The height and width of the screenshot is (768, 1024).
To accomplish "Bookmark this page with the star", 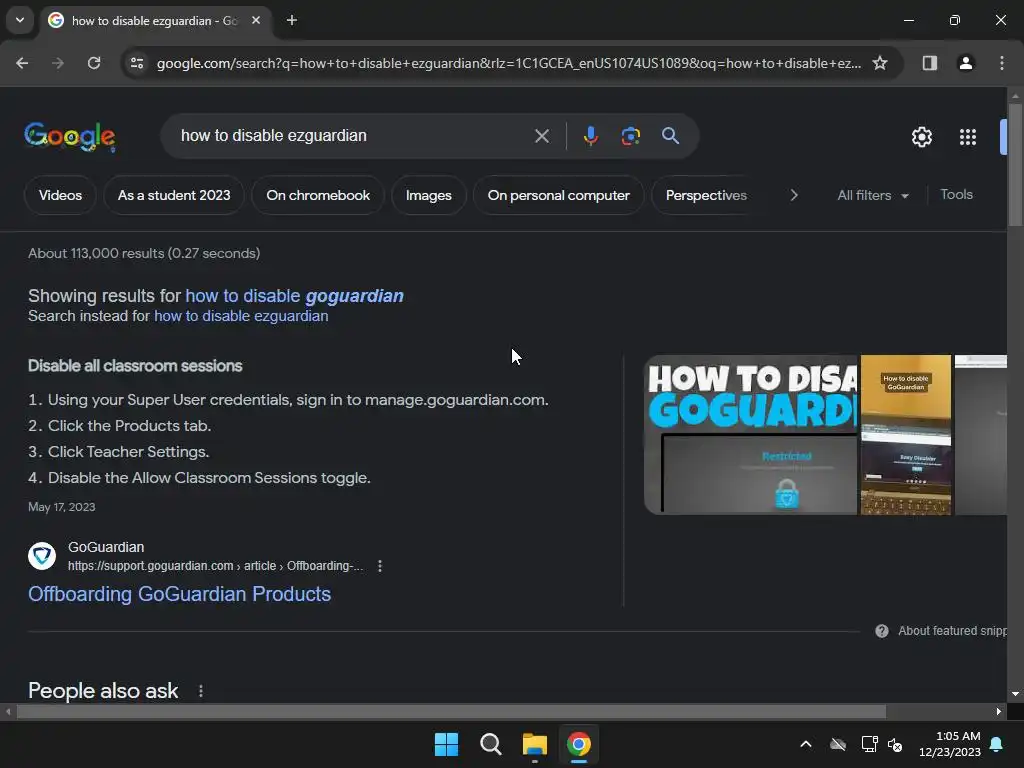I will point(880,63).
